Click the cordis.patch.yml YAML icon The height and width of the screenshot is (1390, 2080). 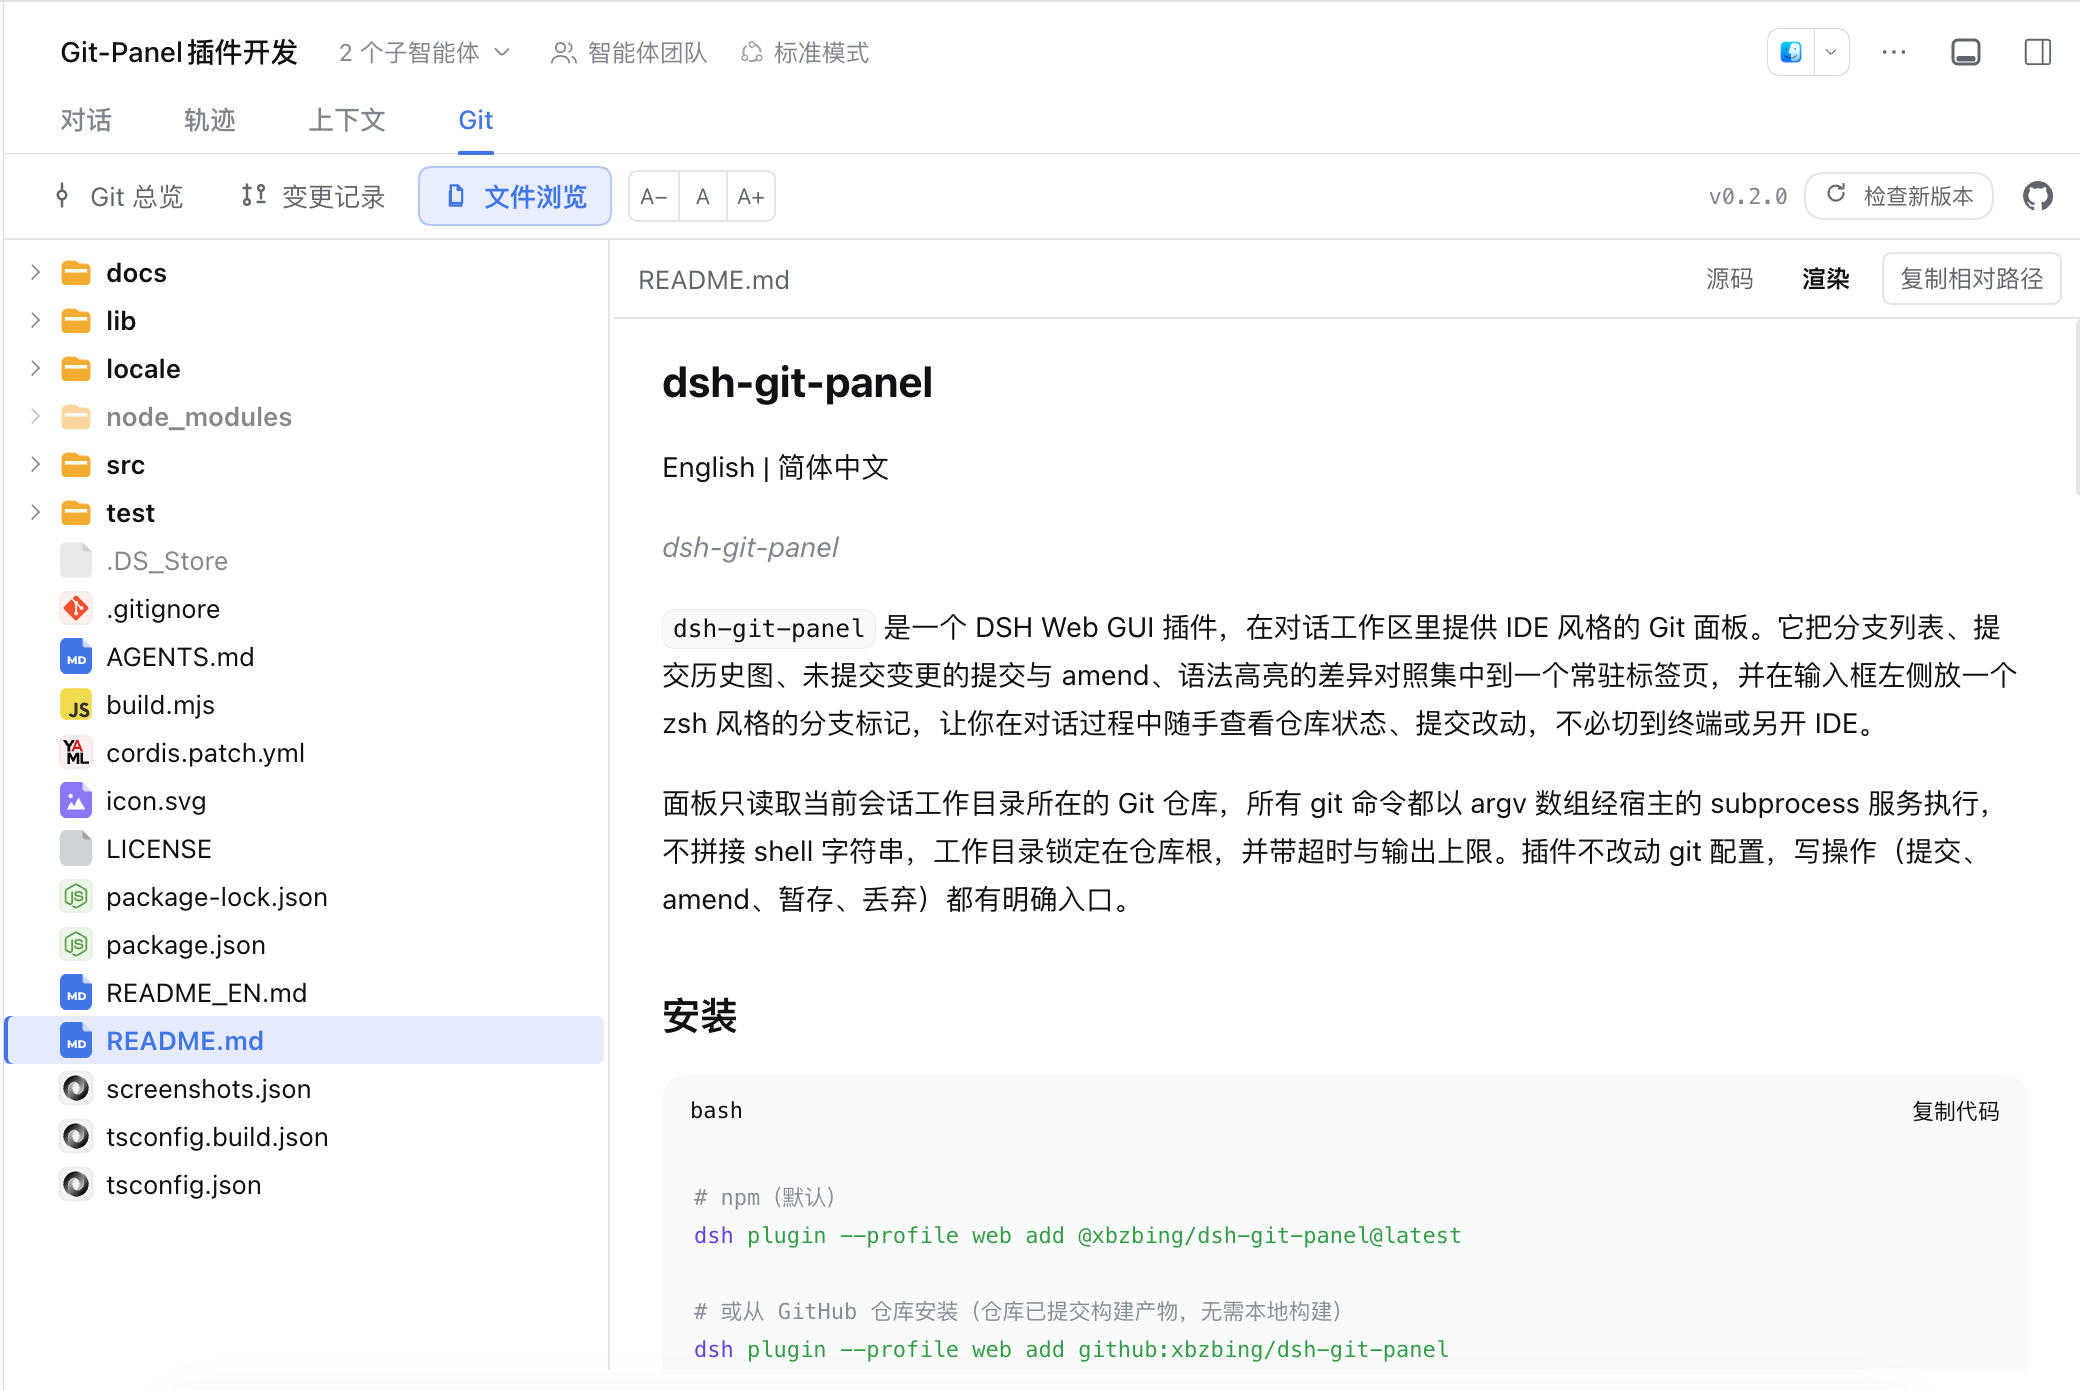pos(76,752)
